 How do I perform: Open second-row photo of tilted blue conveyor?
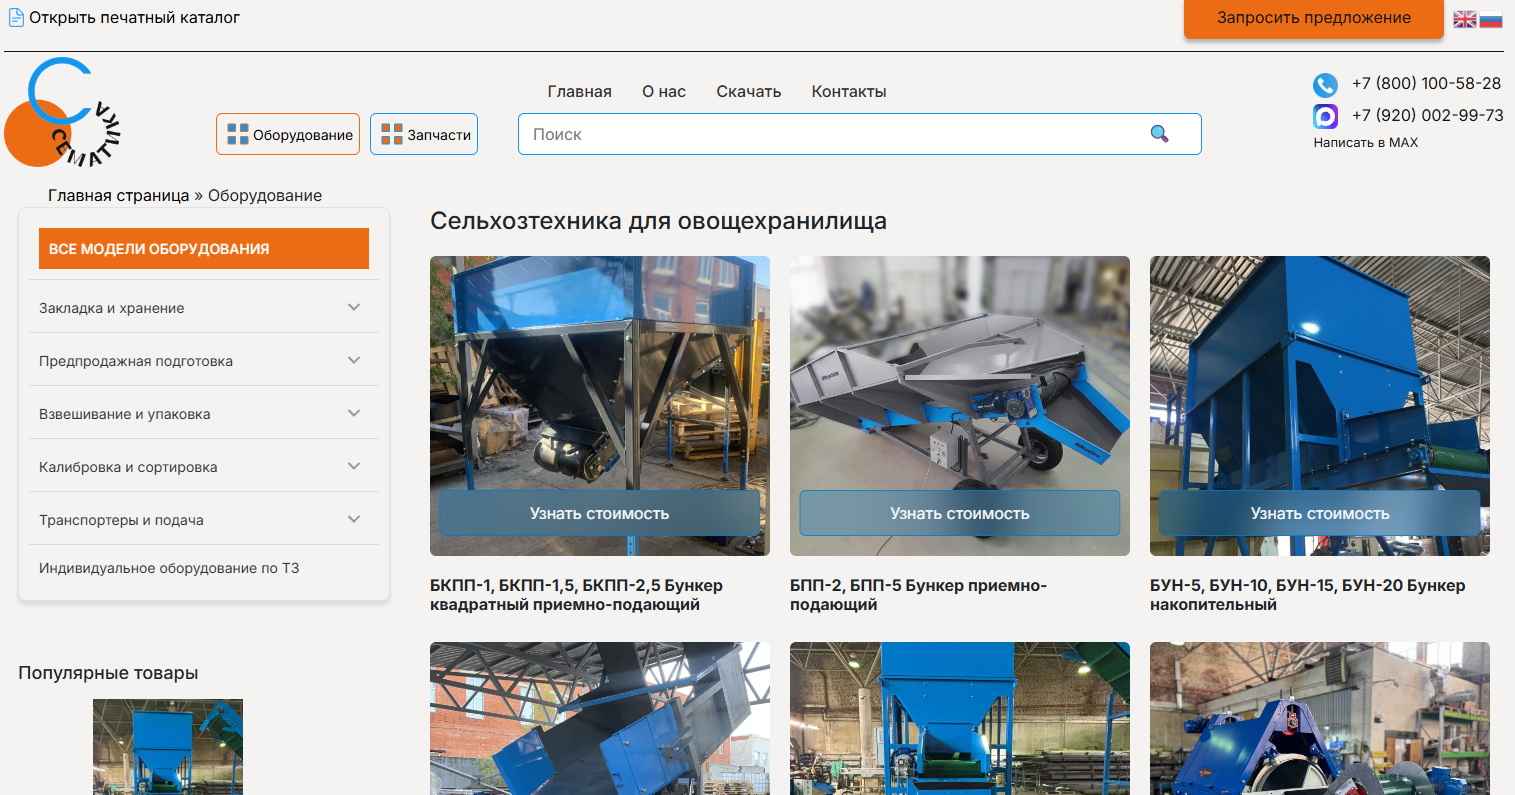coord(600,718)
